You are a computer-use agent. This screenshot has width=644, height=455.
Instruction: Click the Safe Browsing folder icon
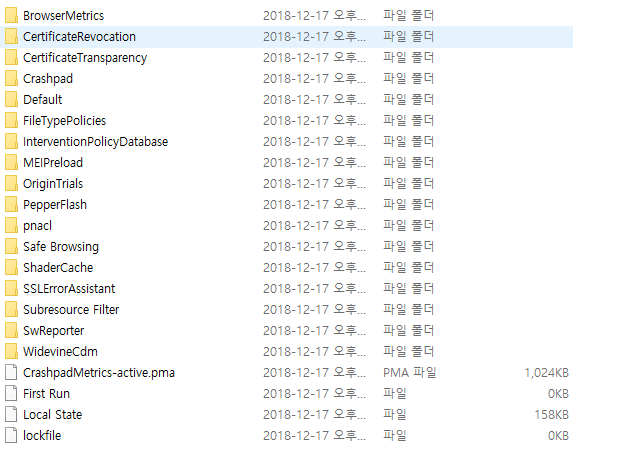11,246
